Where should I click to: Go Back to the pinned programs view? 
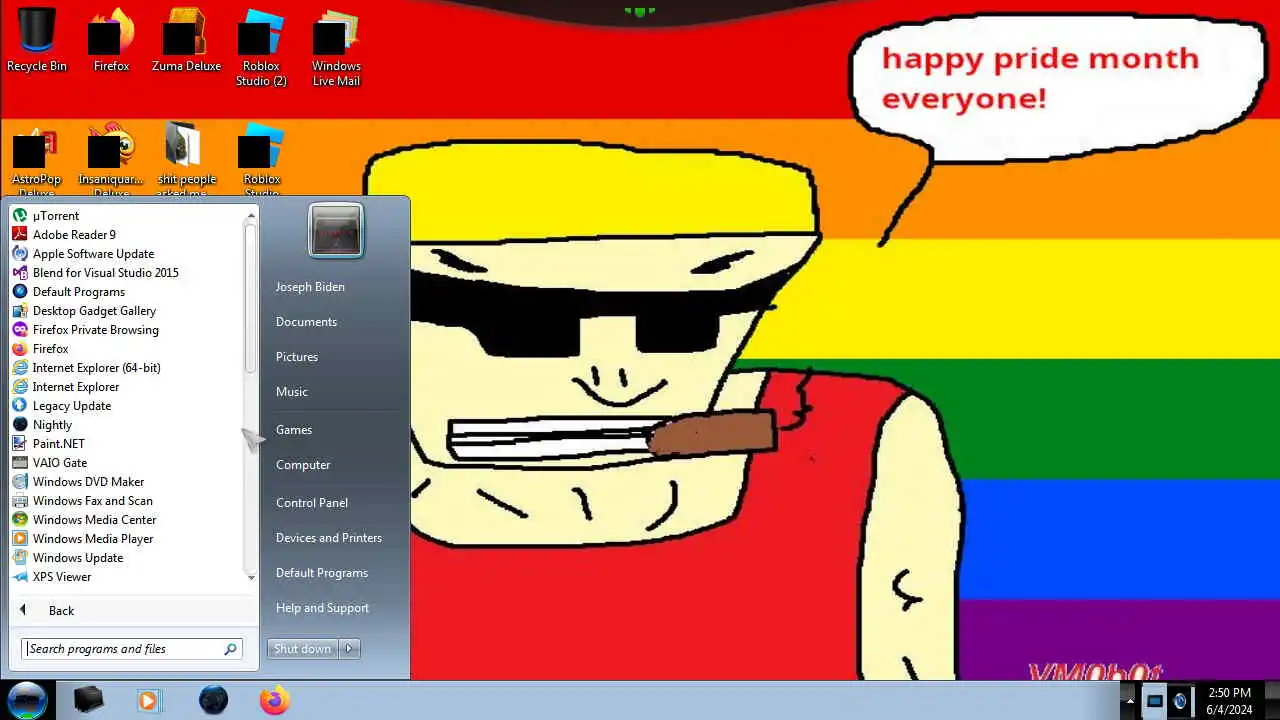(x=62, y=611)
